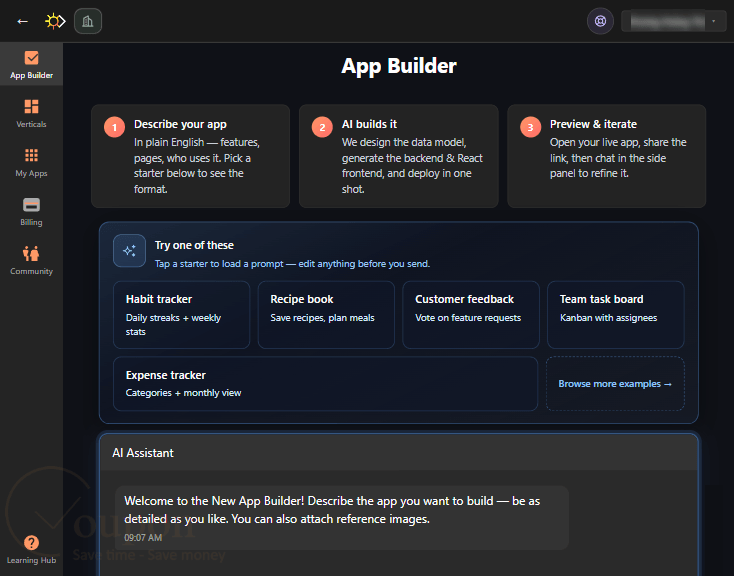Image resolution: width=734 pixels, height=576 pixels.
Task: Pick the Team task board starter
Action: tap(616, 315)
